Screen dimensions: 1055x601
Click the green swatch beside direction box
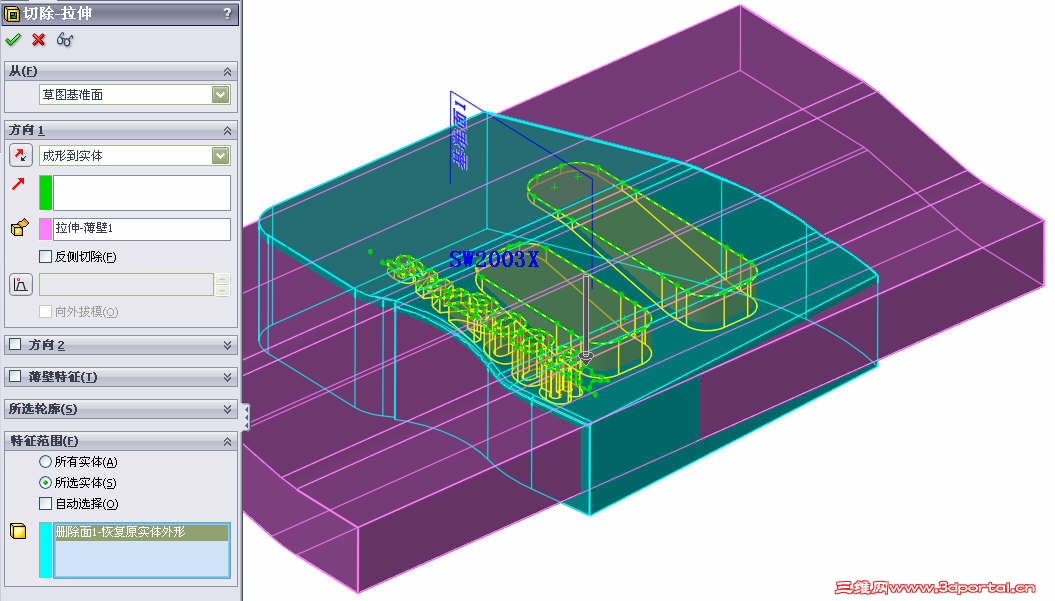pos(46,192)
